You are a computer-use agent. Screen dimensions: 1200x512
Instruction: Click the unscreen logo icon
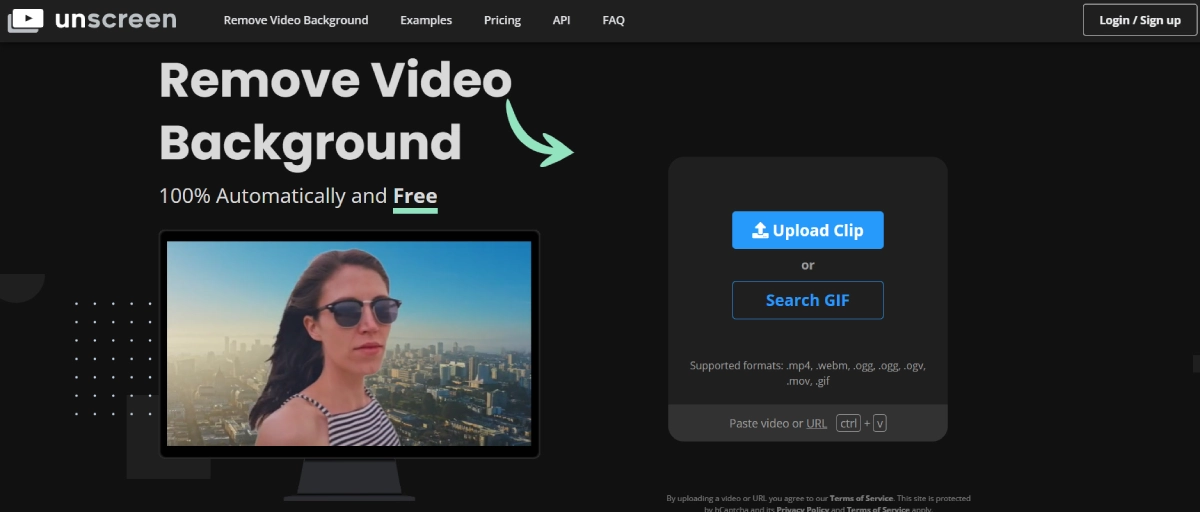(25, 20)
